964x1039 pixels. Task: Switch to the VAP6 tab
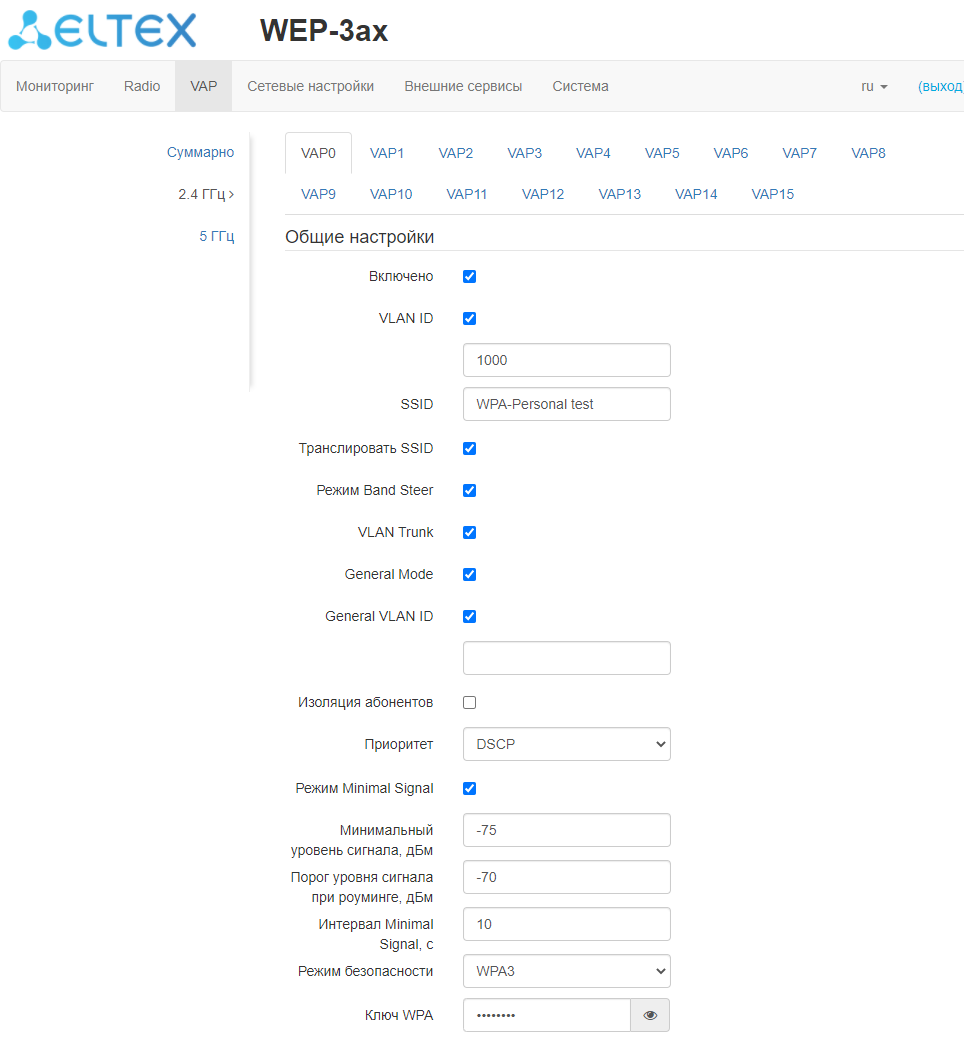pyautogui.click(x=731, y=153)
